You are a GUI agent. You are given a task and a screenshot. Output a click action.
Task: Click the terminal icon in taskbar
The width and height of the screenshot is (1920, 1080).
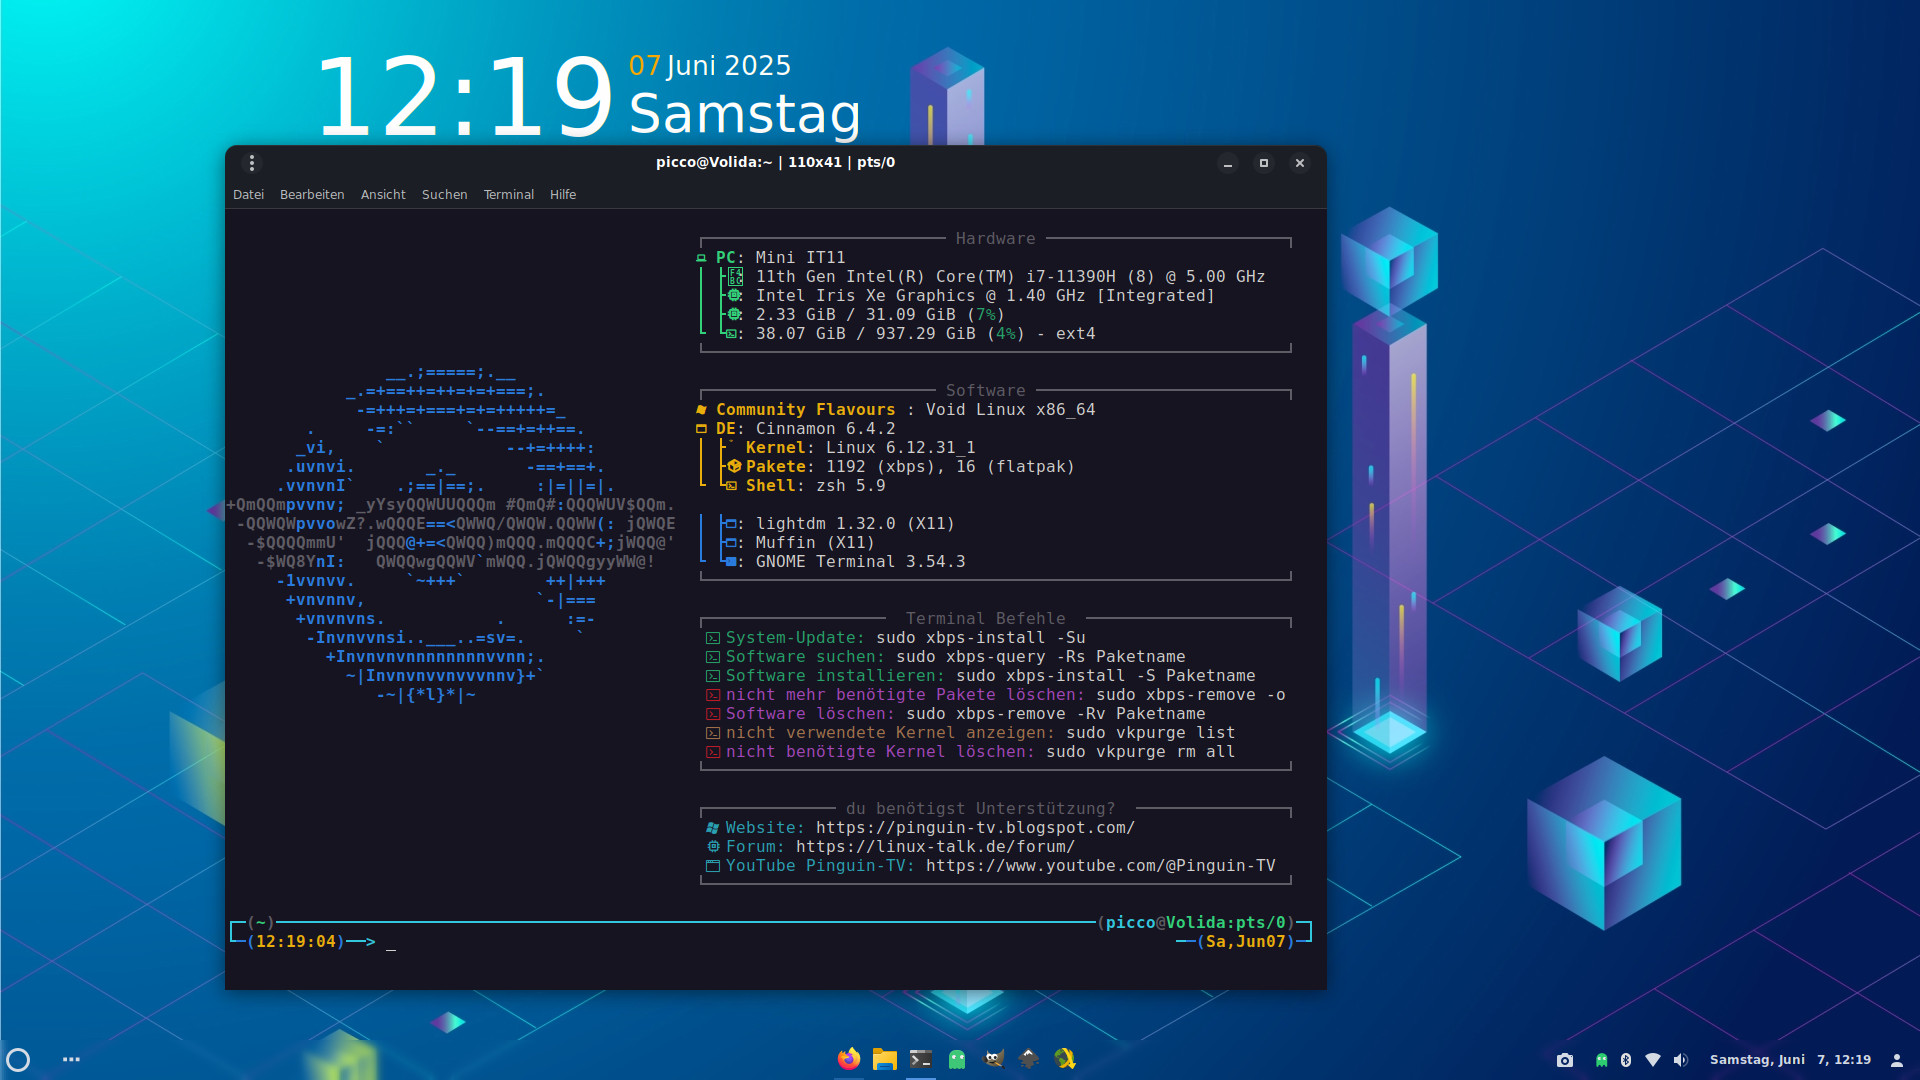coord(920,1059)
